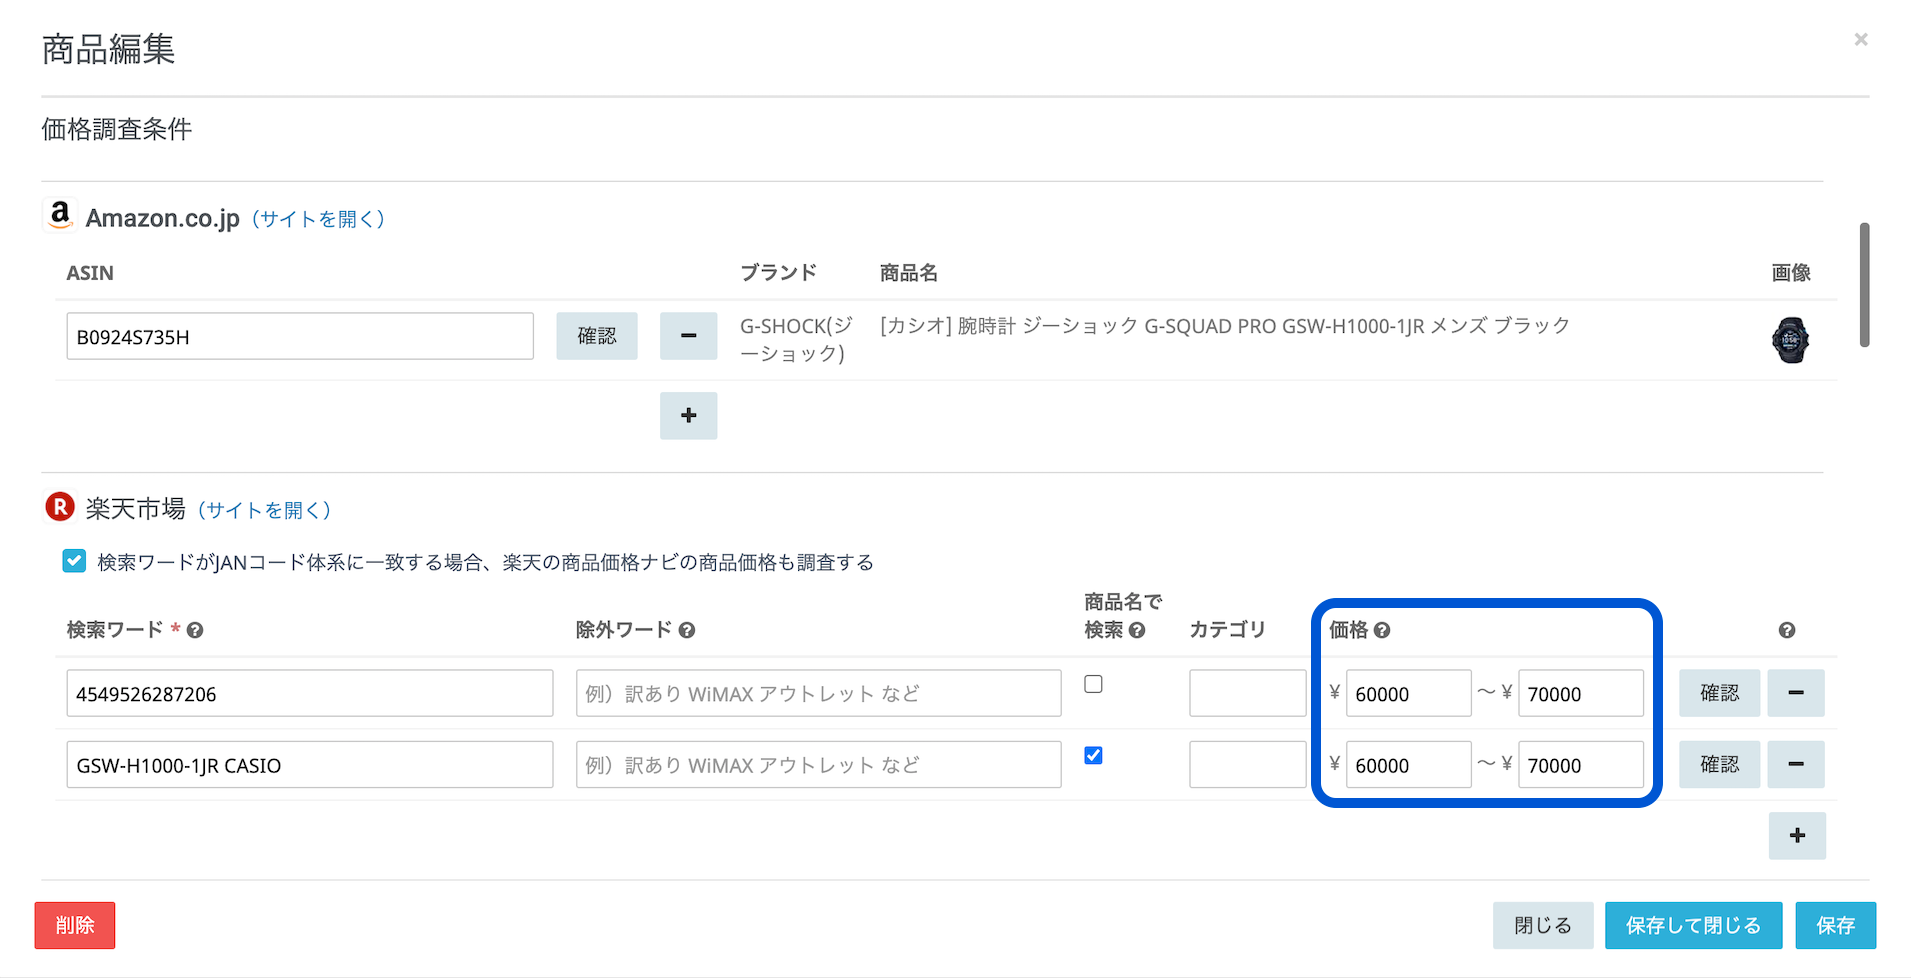Click the G-SHOCK watch thumbnail image
1911x978 pixels.
click(1789, 340)
